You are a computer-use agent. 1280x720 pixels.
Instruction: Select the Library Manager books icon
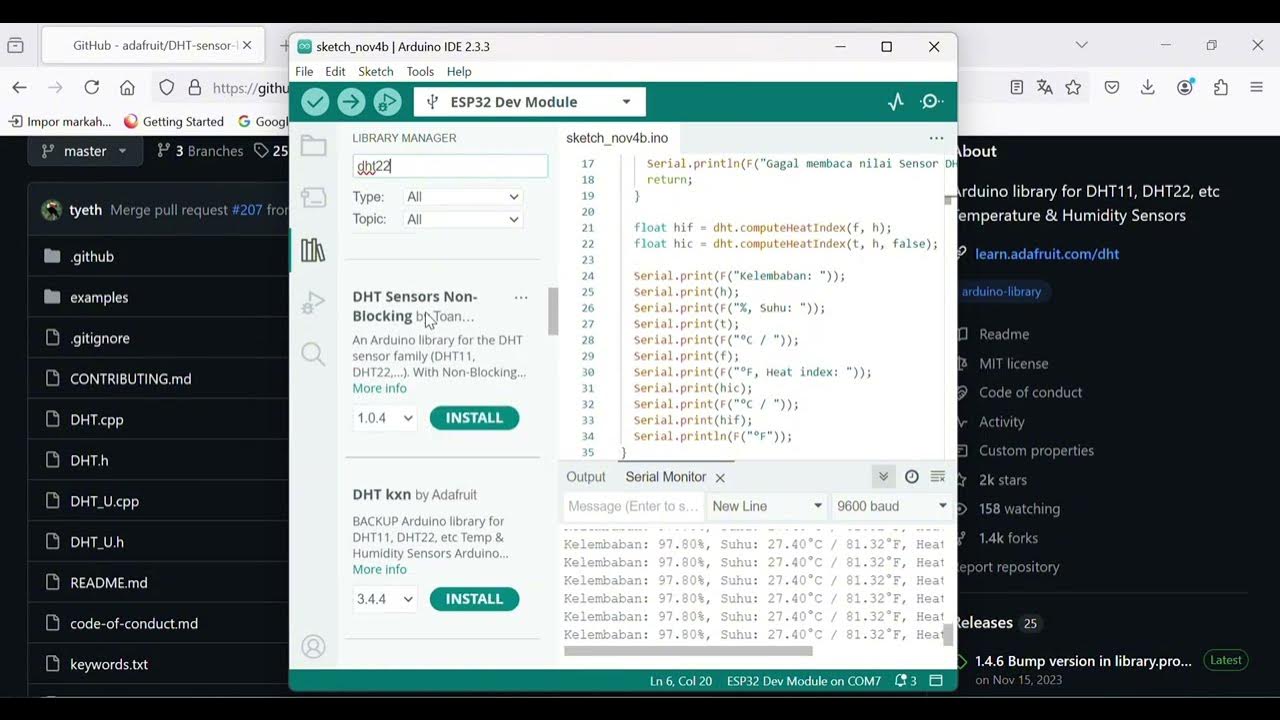(x=314, y=250)
